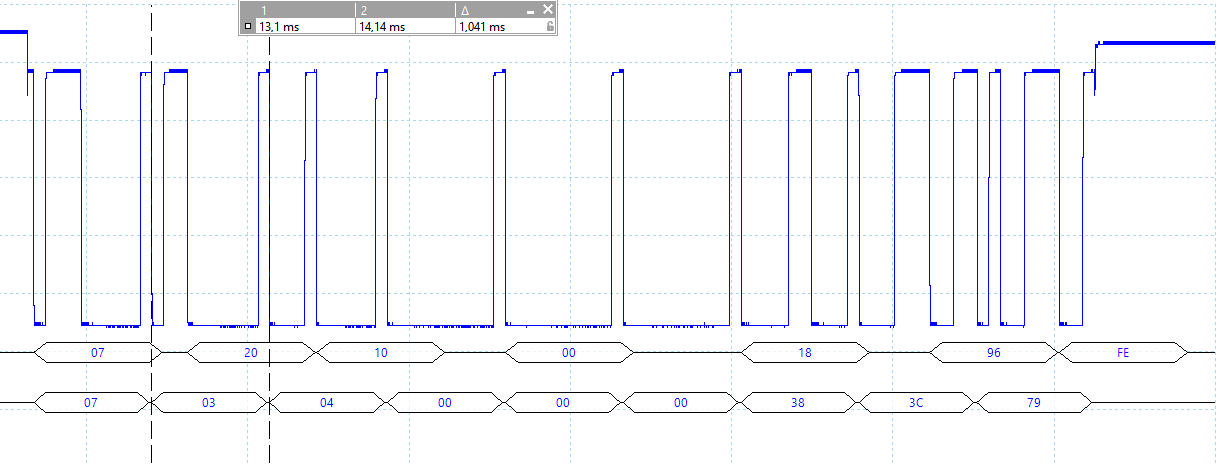Select the 1,041 ms delta value
Viewport: 1220px width, 465px height.
482,27
